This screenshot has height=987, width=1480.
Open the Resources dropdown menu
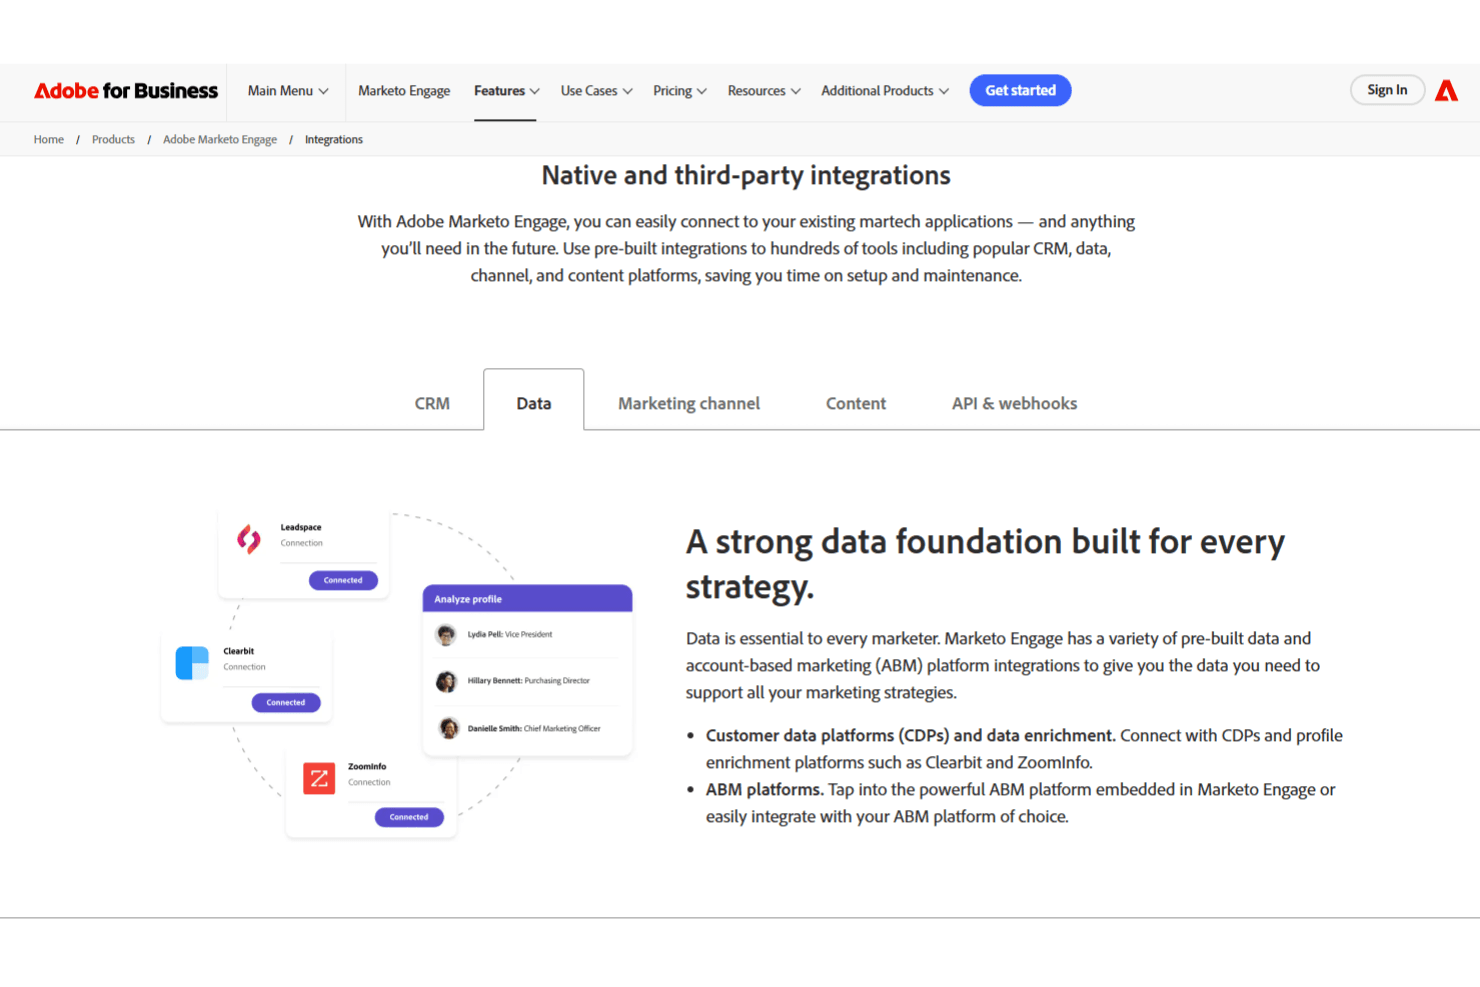pyautogui.click(x=764, y=91)
